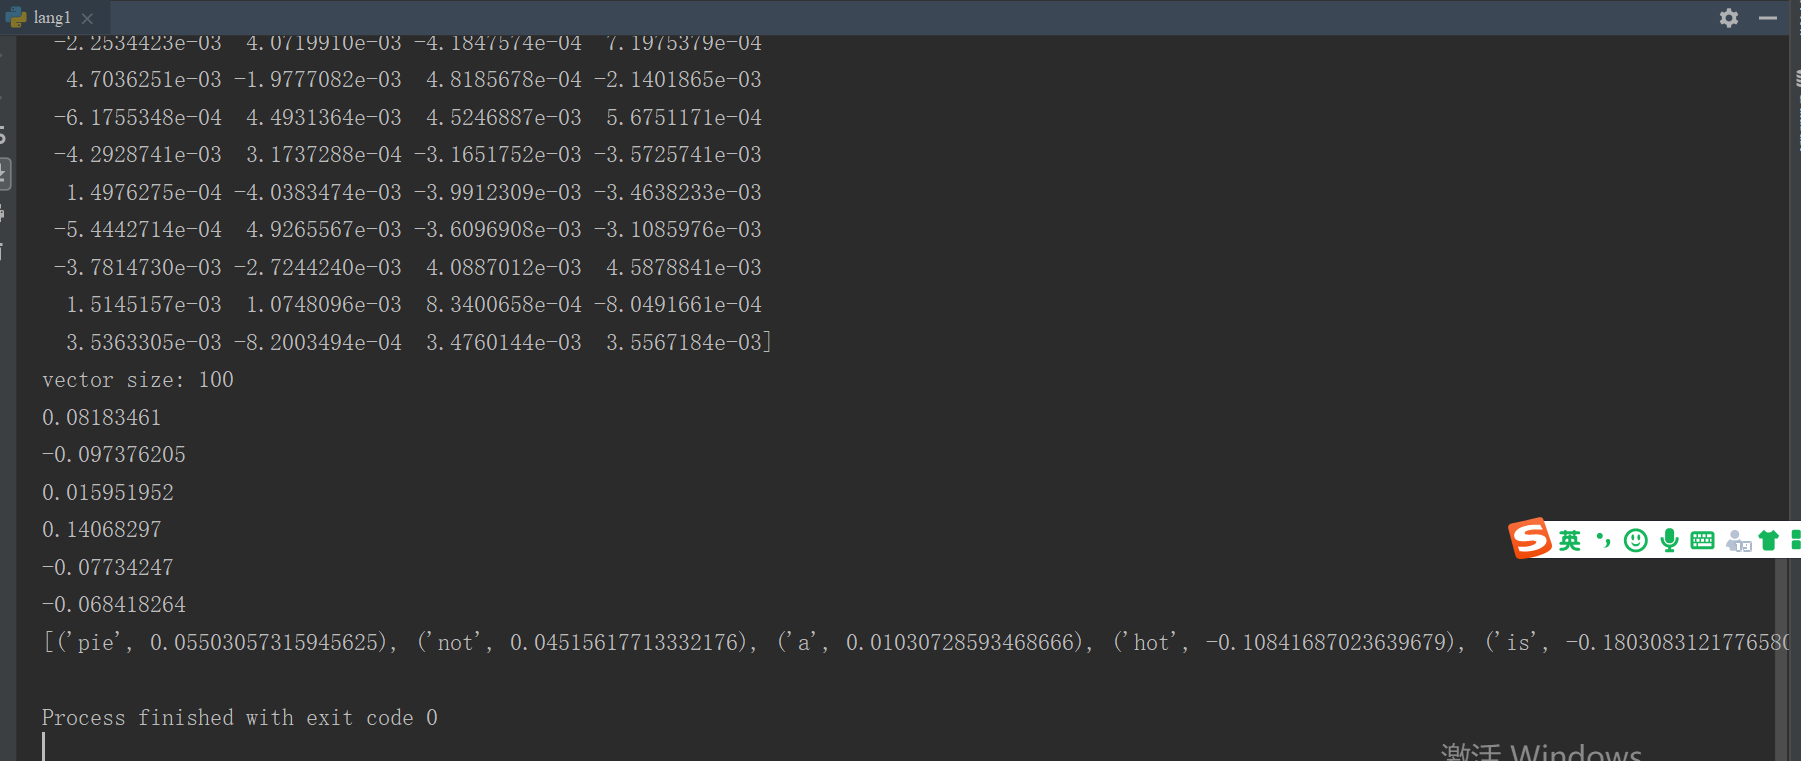Open the Sogou emoji panel
1801x761 pixels.
point(1636,541)
